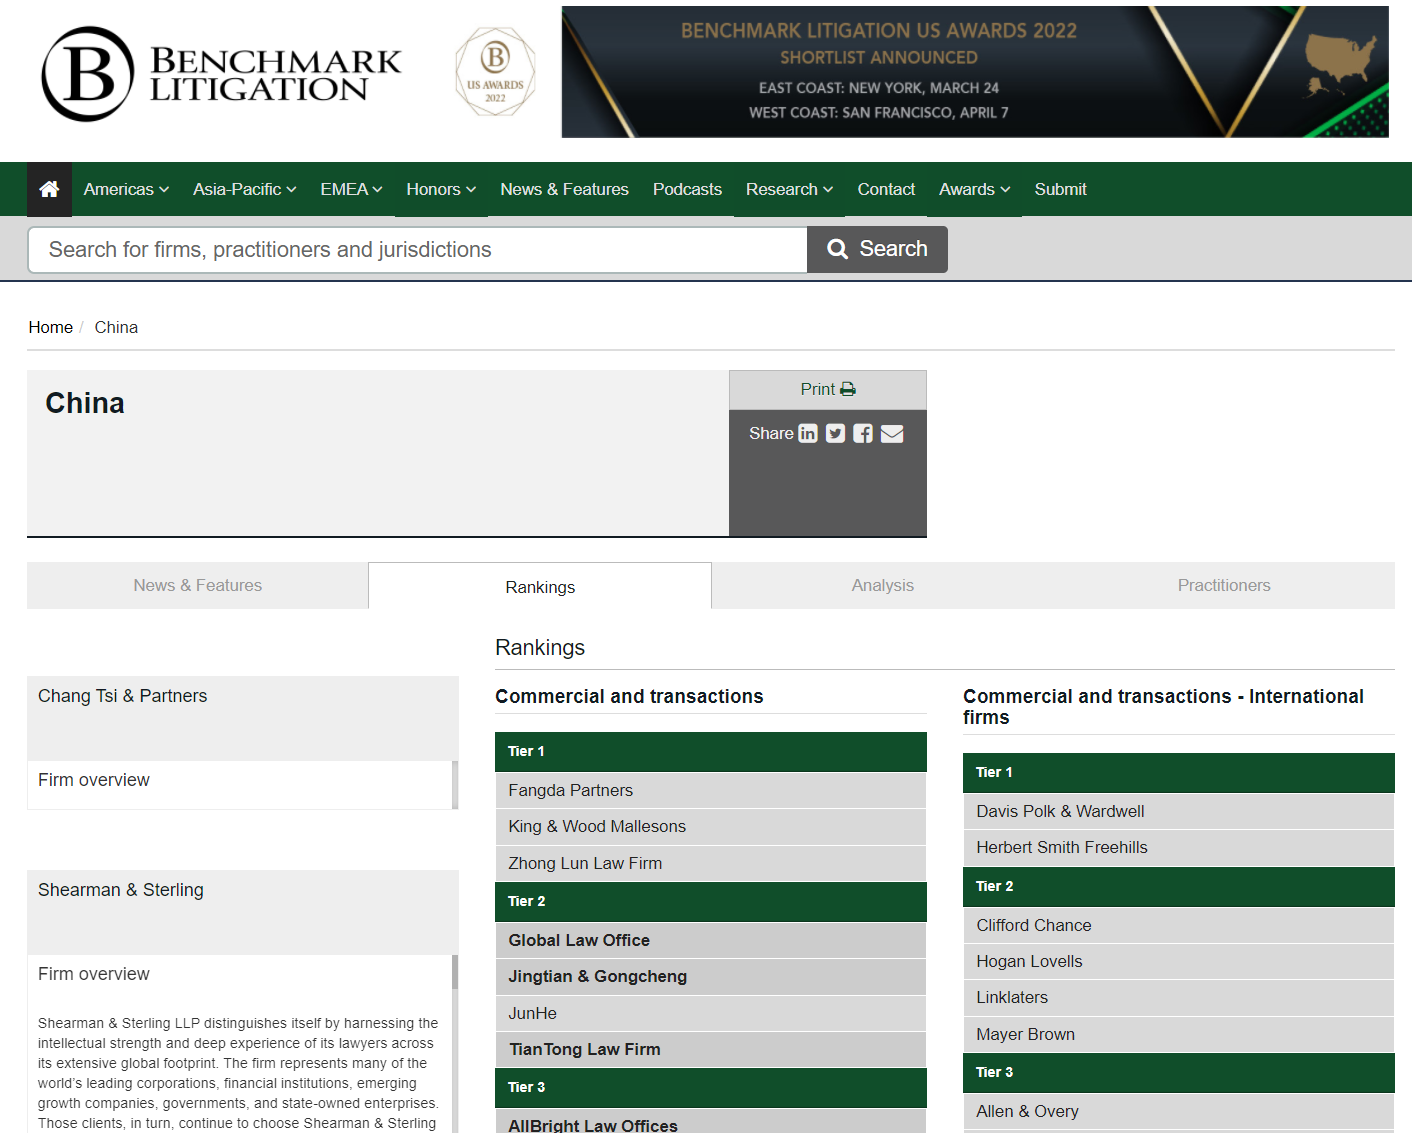Open News & Features in navigation bar
The image size is (1412, 1133).
(x=565, y=189)
